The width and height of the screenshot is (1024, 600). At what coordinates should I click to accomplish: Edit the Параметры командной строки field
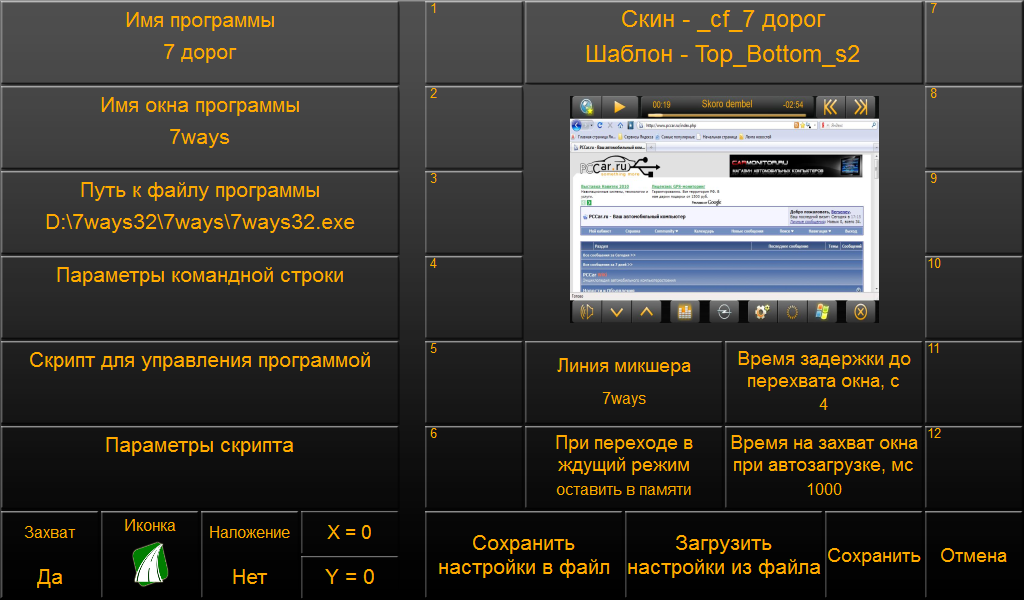[200, 297]
